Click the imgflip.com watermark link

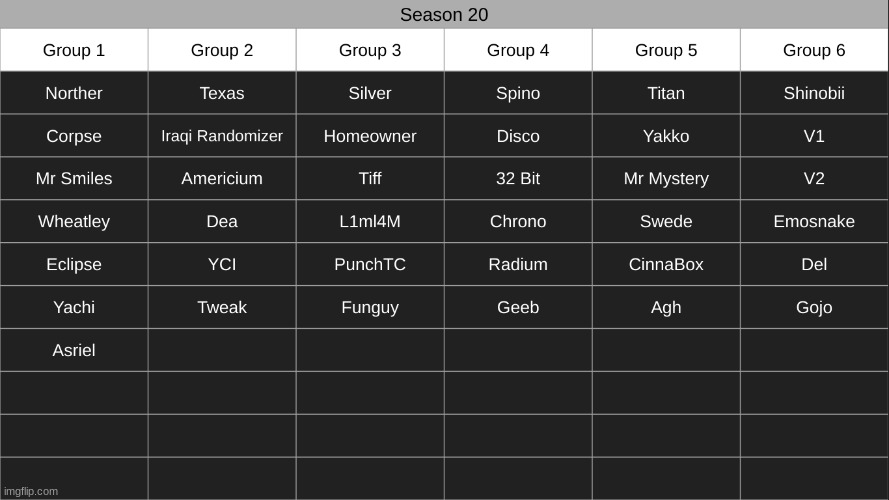pos(30,491)
